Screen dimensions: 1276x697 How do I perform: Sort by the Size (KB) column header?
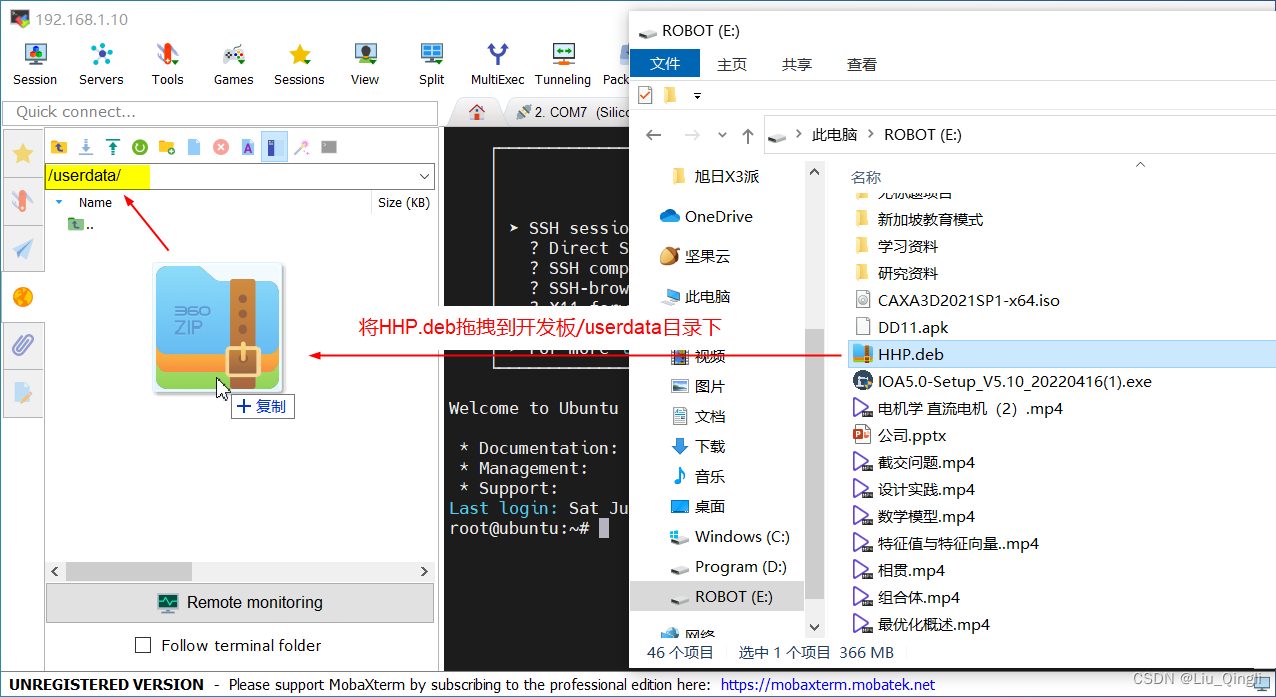tap(404, 202)
